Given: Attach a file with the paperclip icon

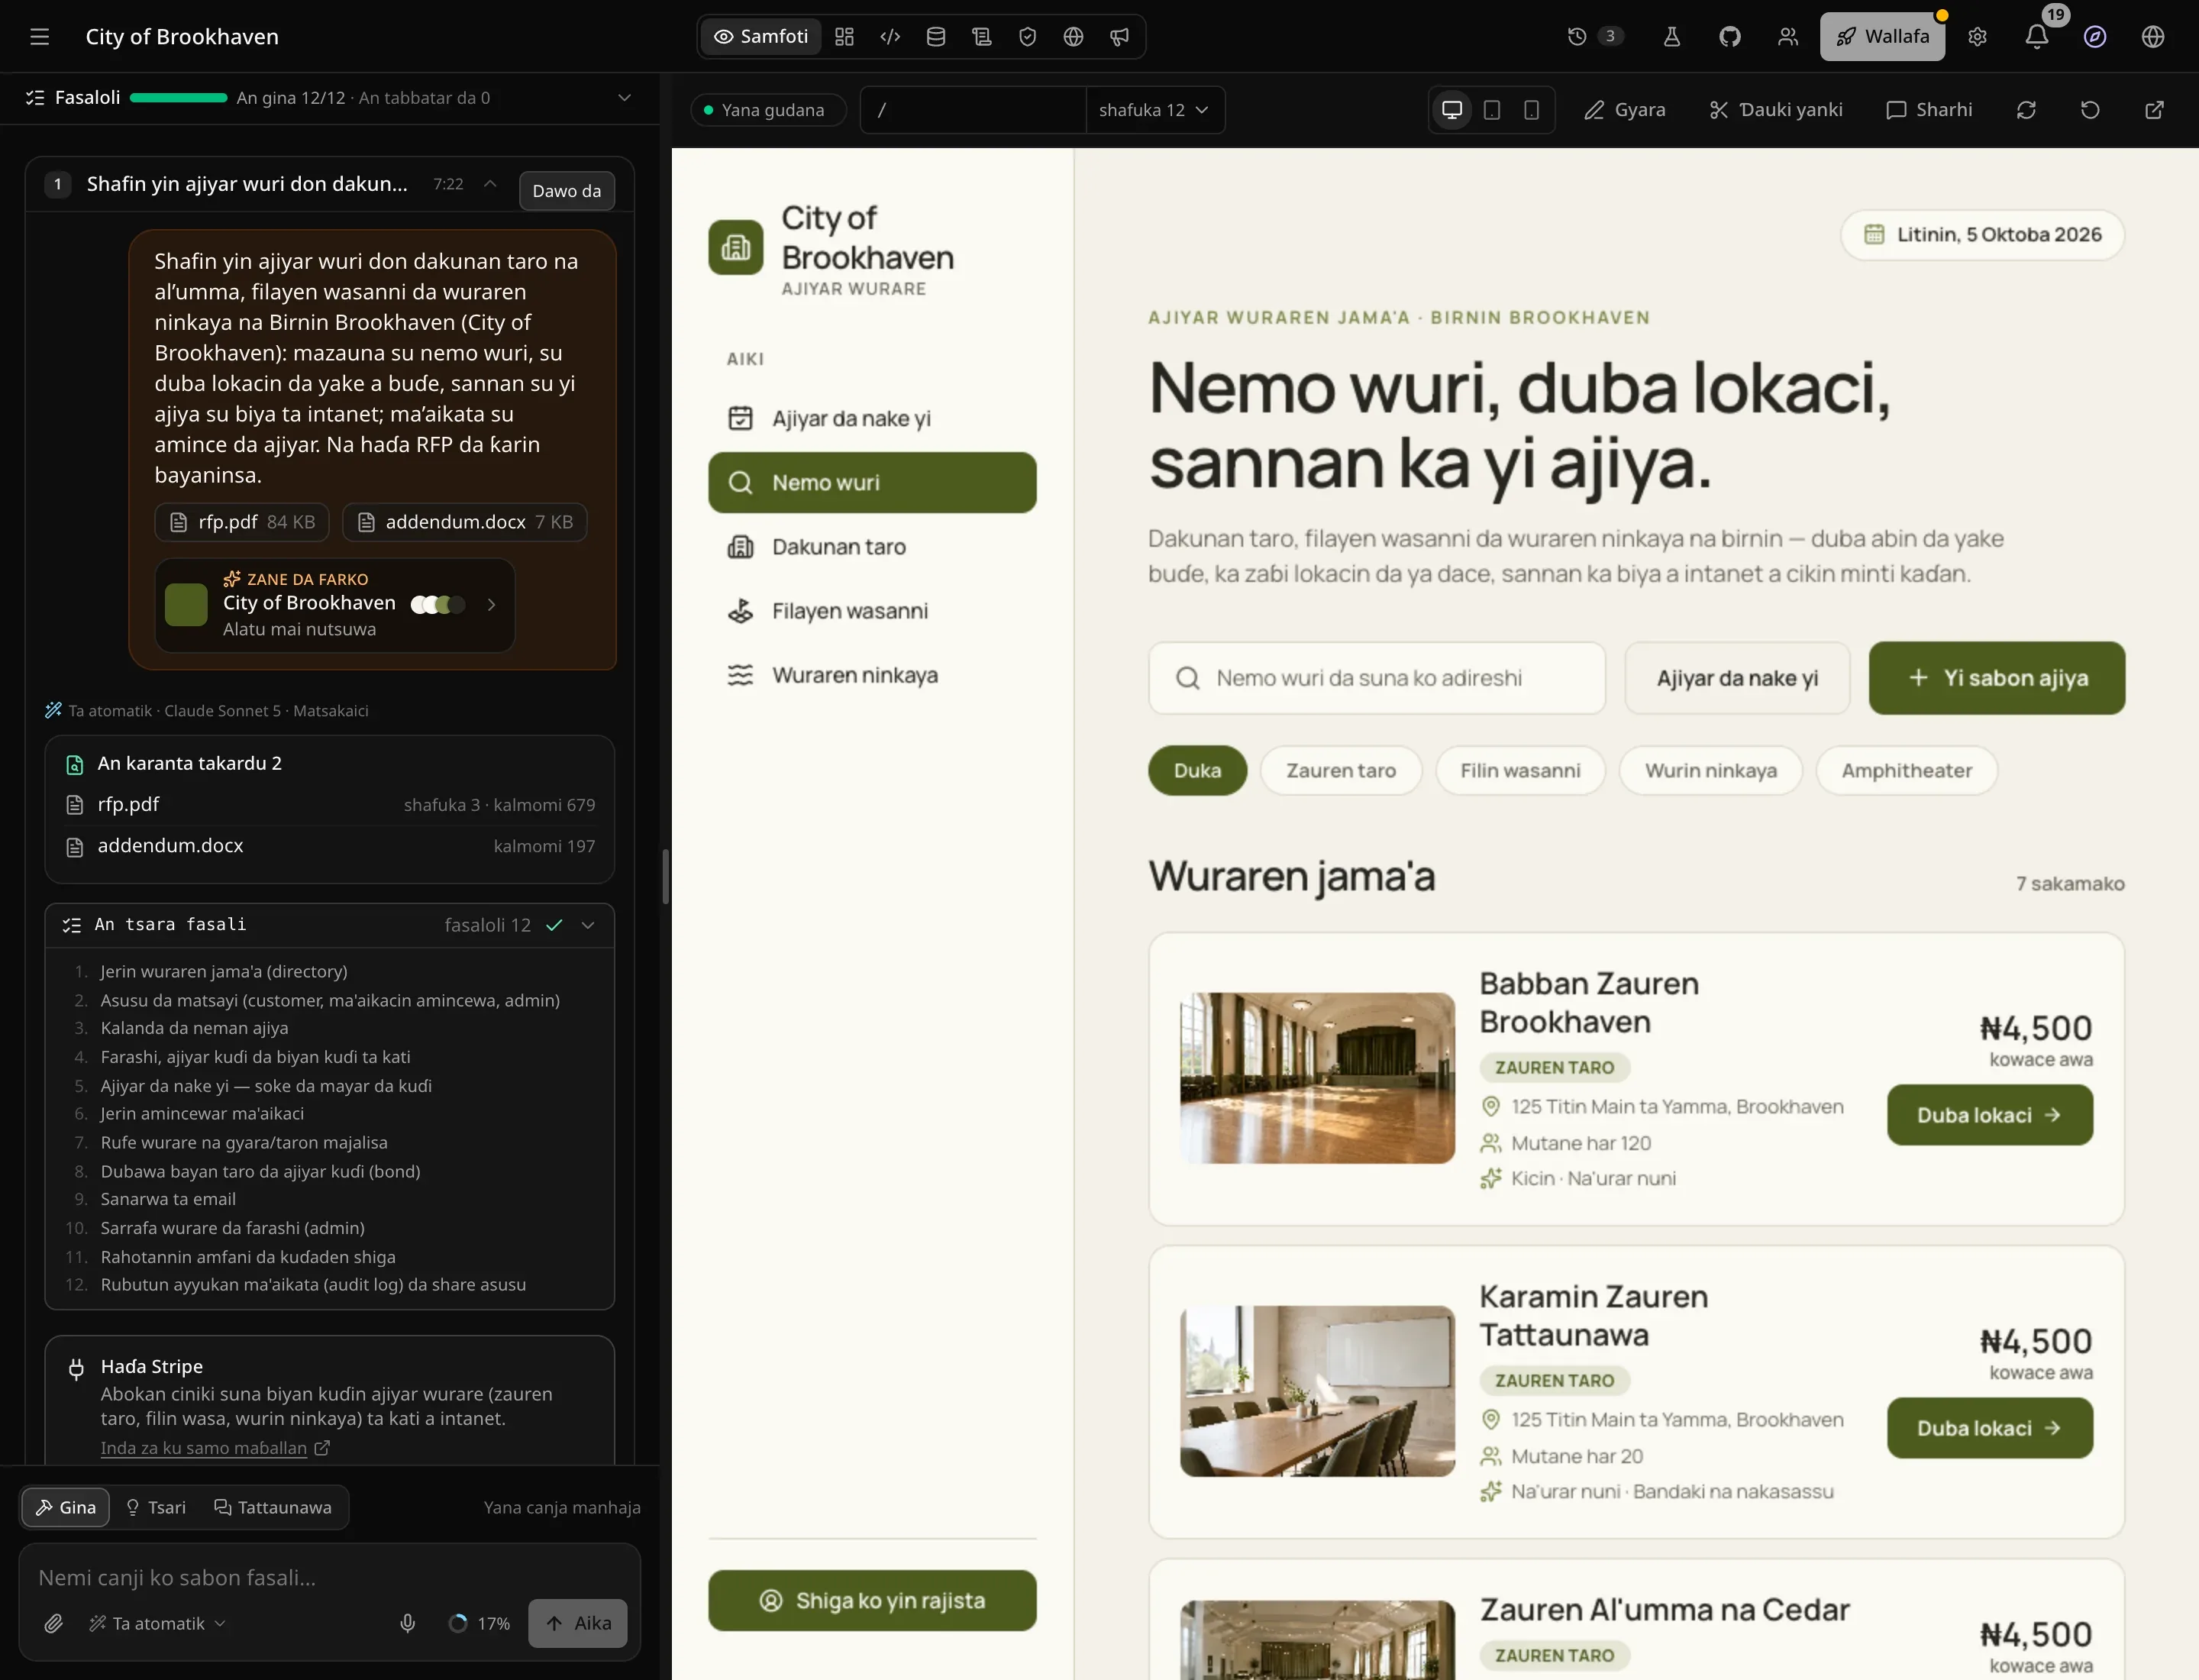Looking at the screenshot, I should 53,1623.
